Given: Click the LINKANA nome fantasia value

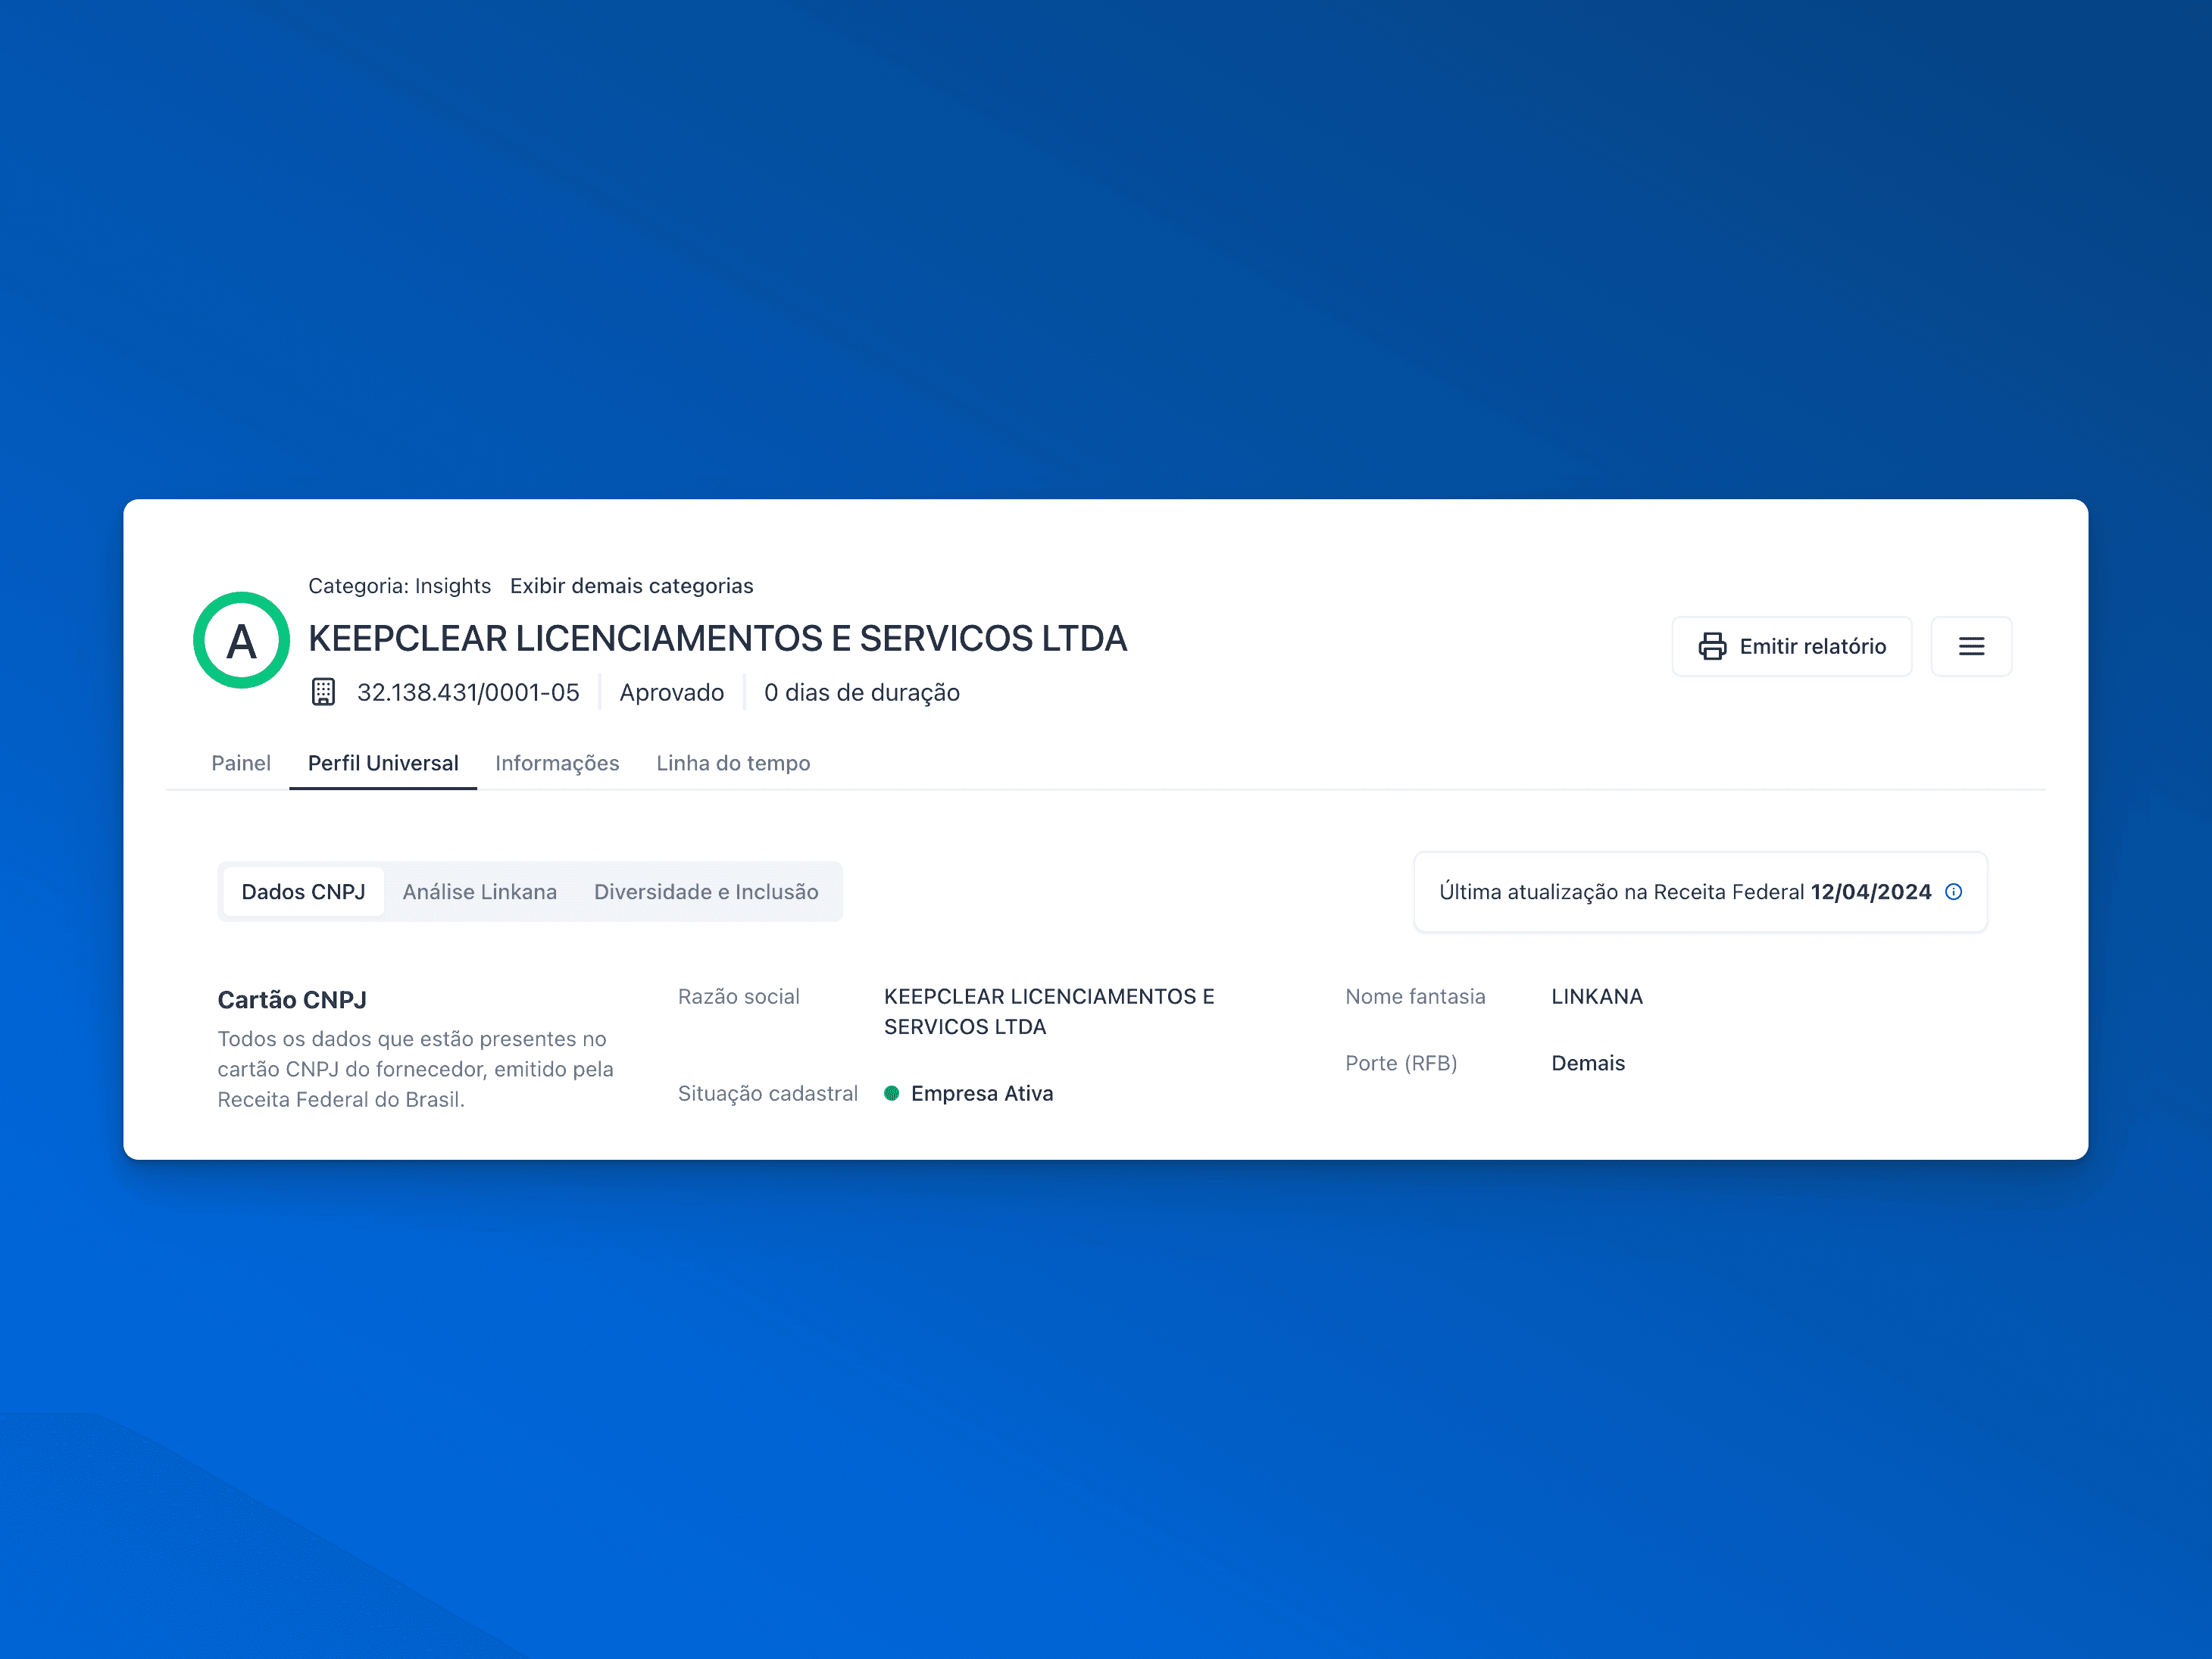Looking at the screenshot, I should 1596,996.
